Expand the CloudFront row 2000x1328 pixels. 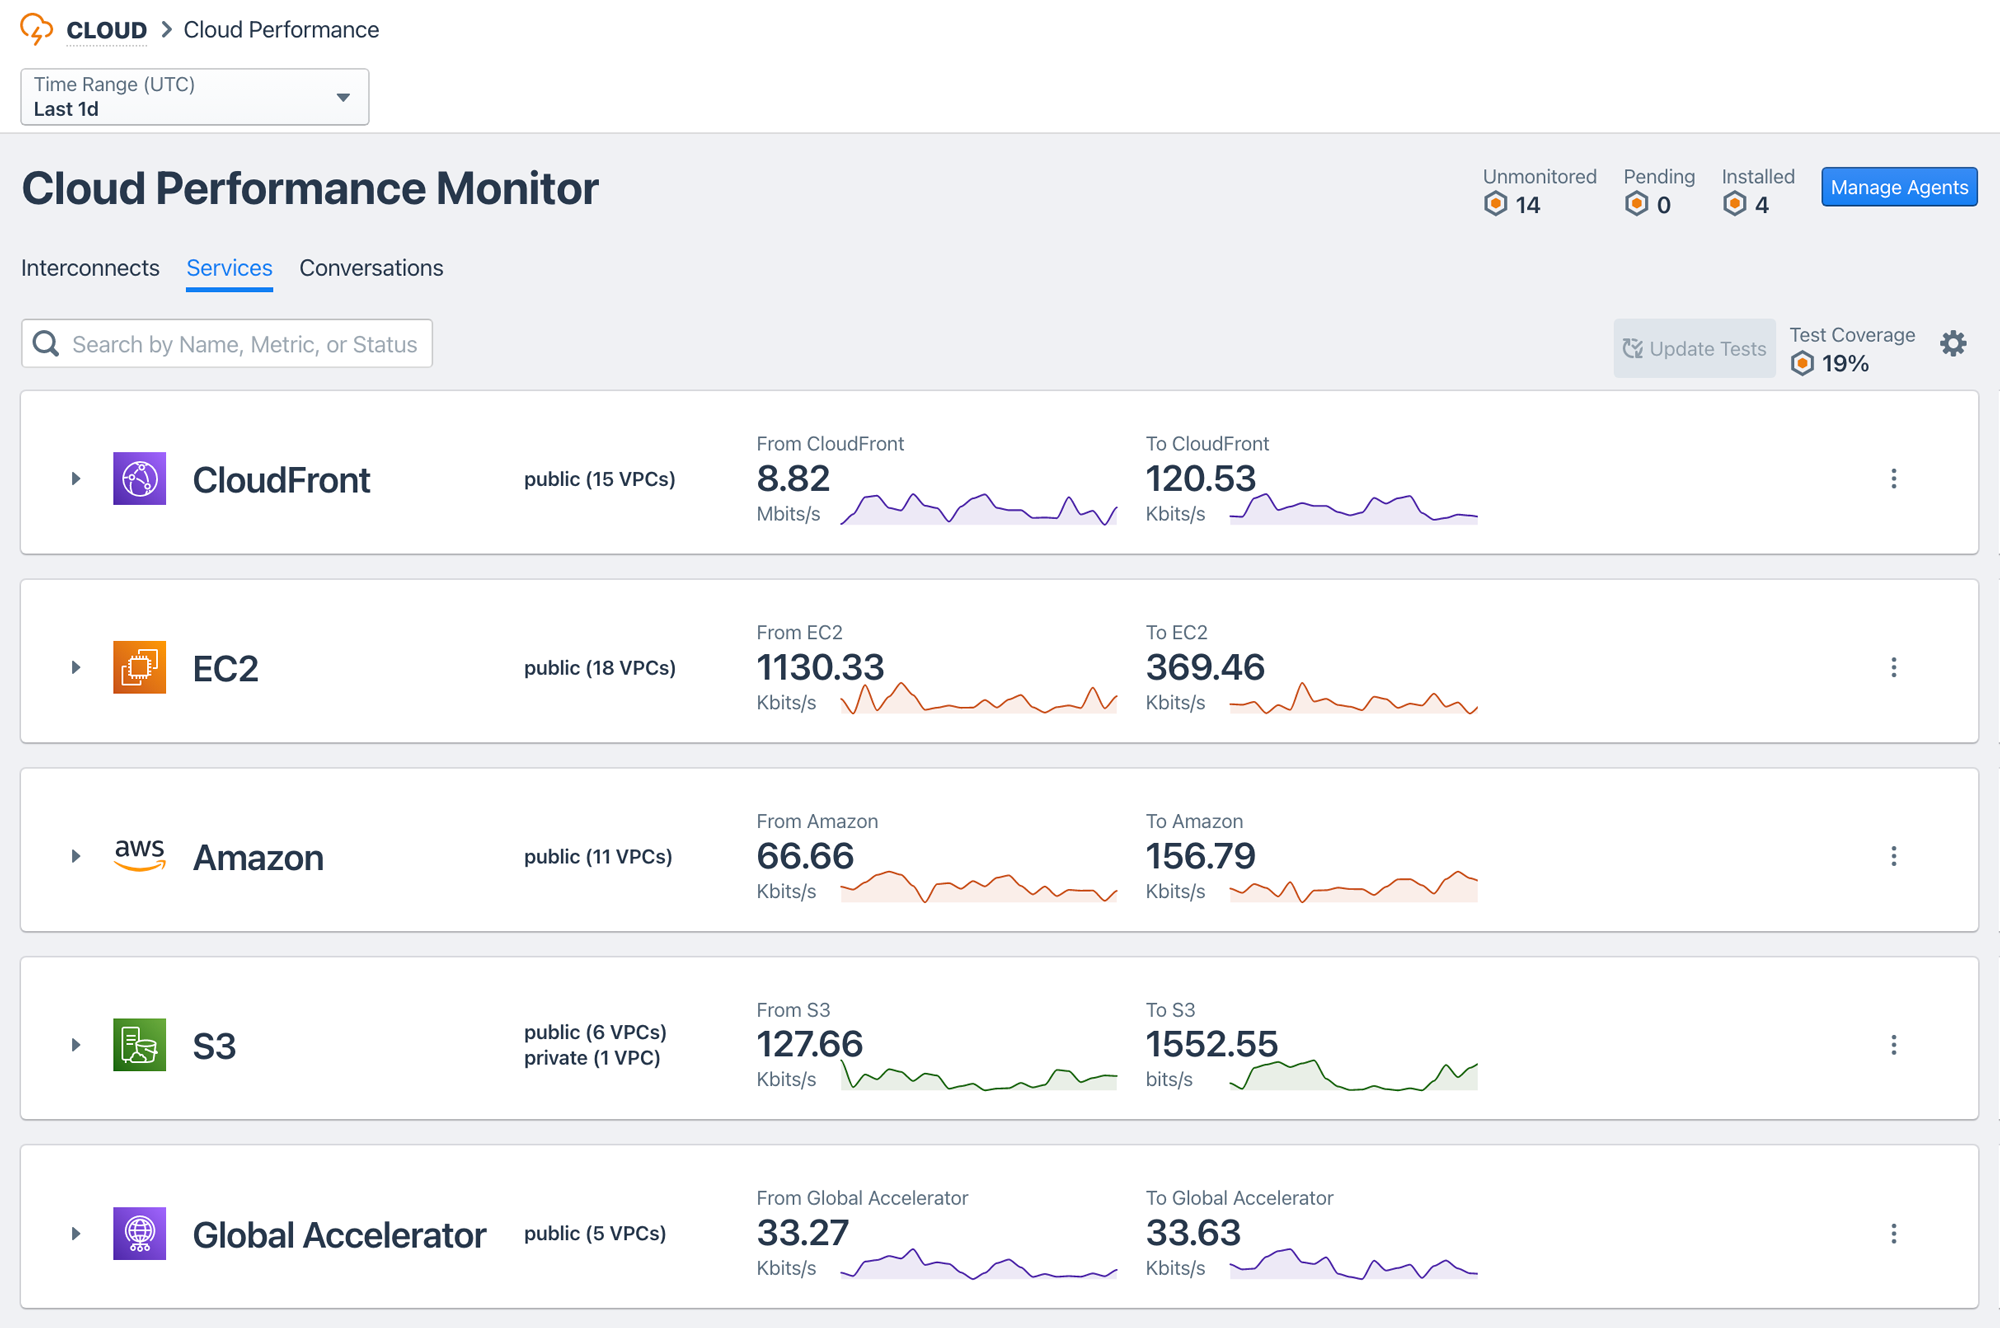[x=76, y=479]
